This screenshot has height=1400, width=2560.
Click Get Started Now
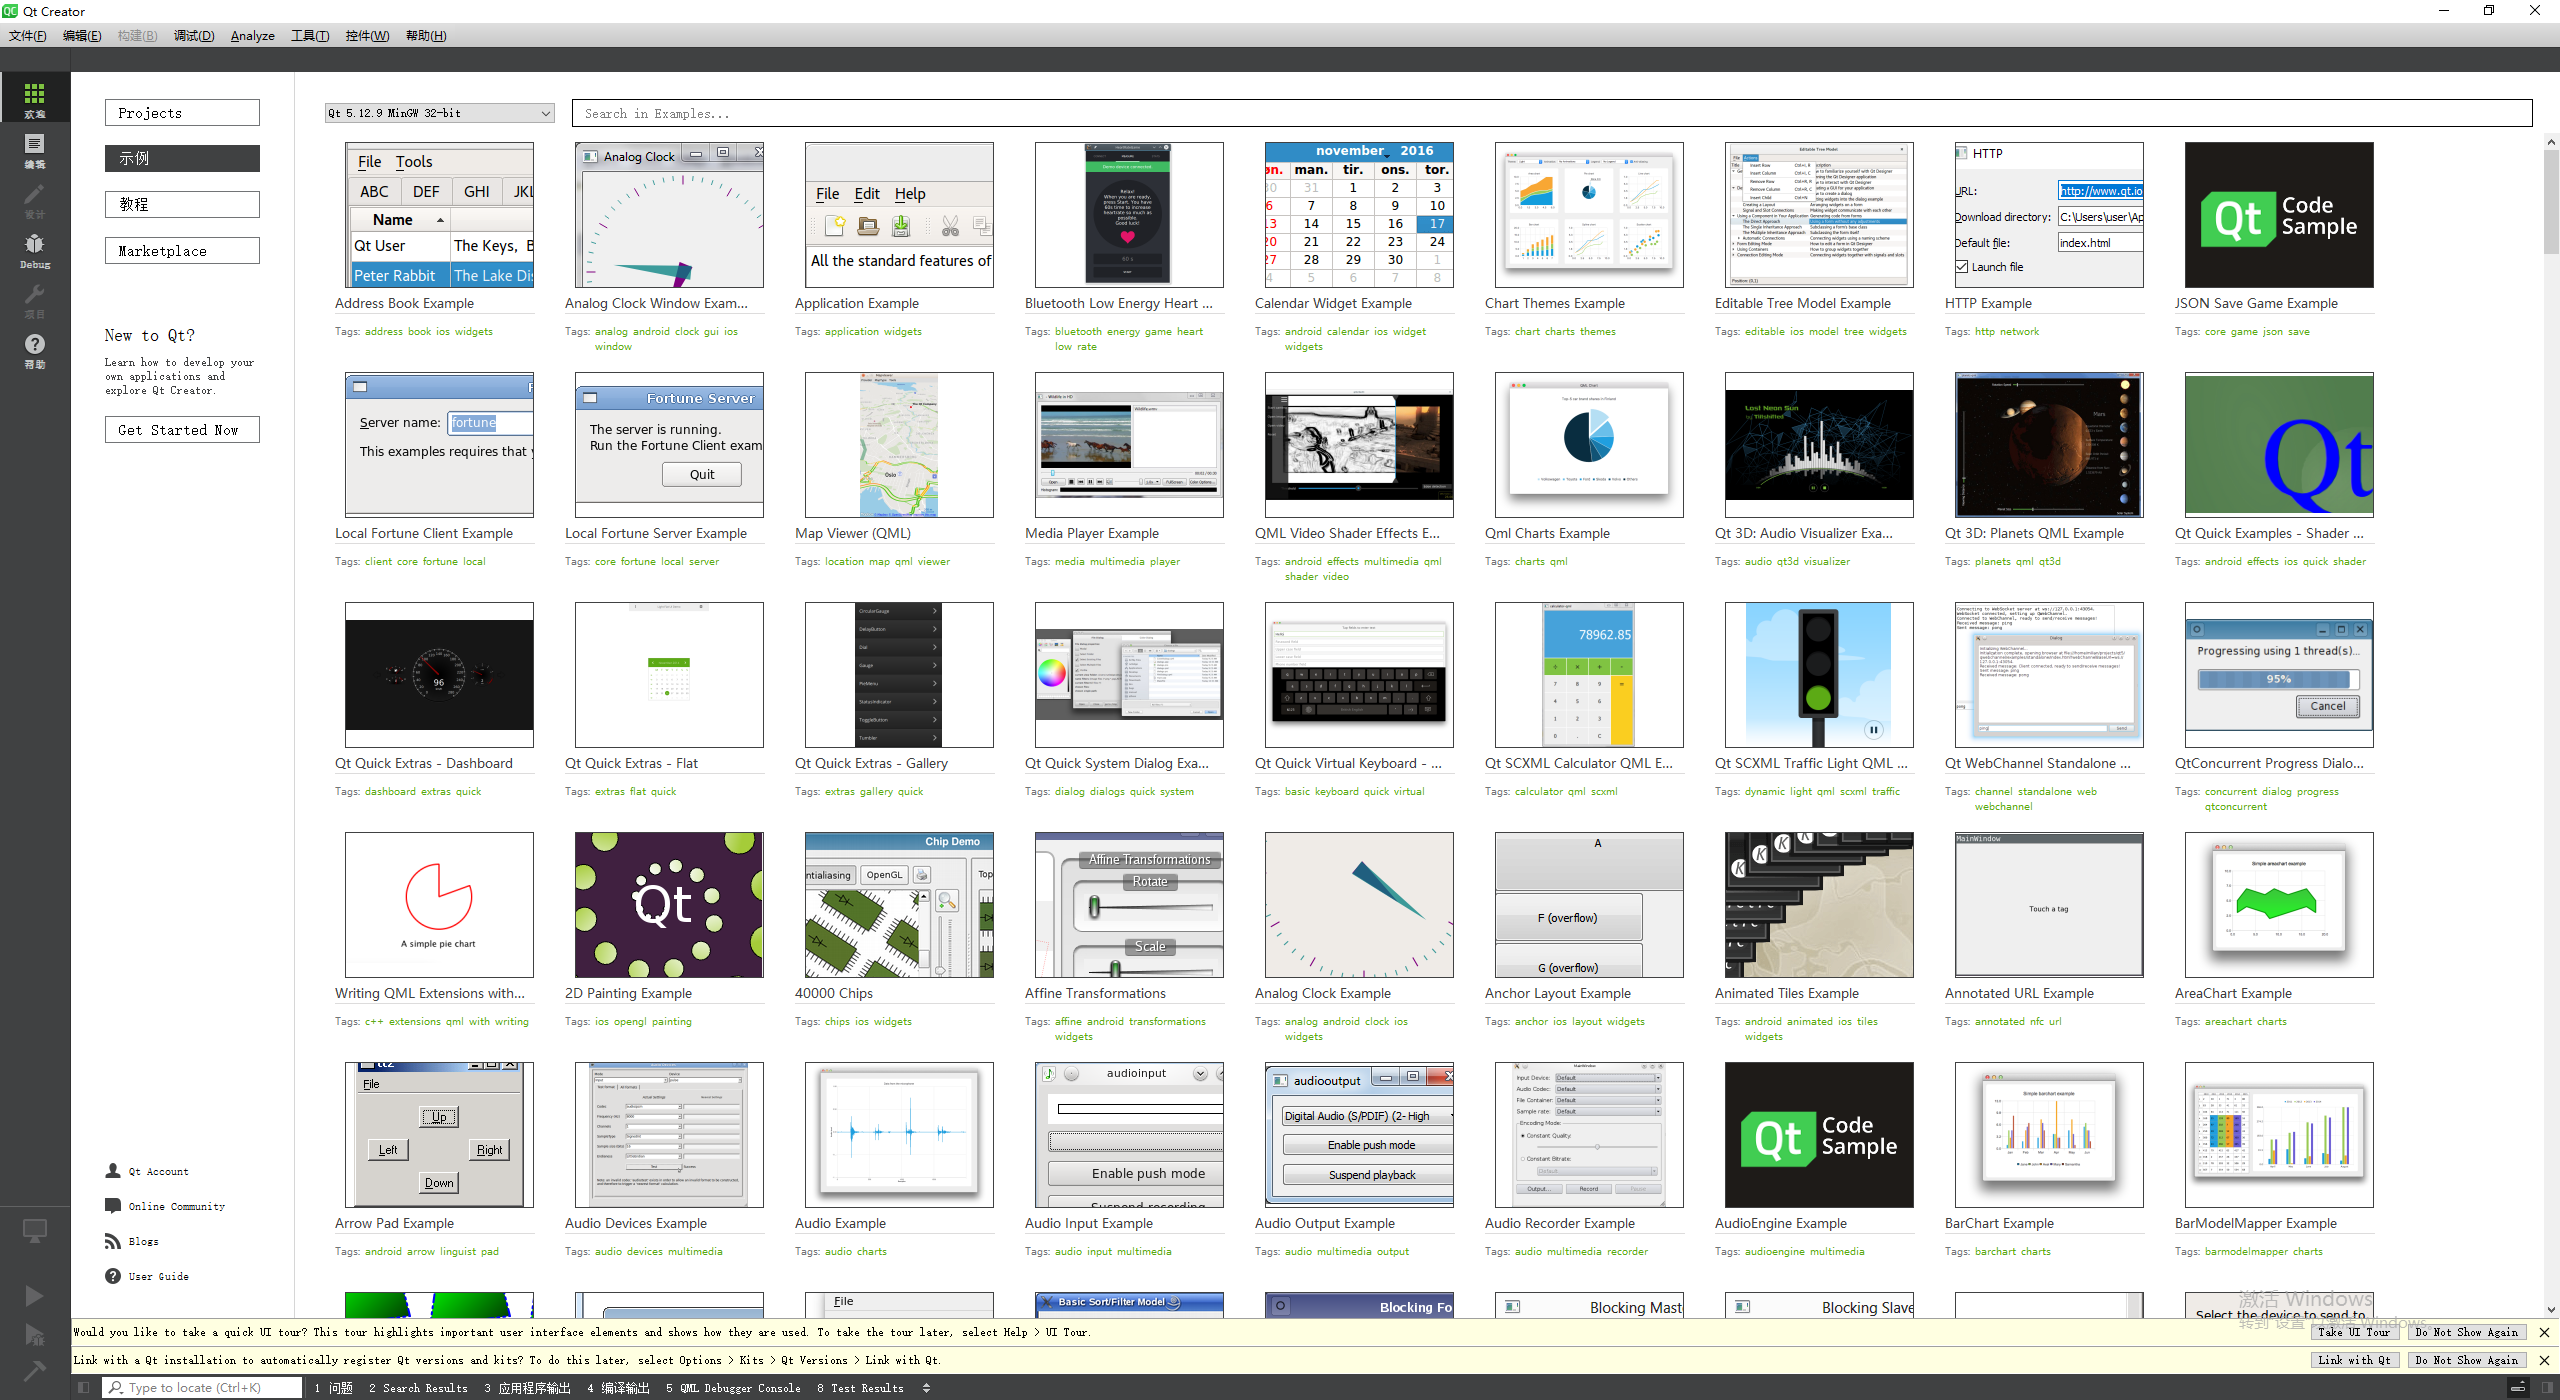tap(182, 430)
